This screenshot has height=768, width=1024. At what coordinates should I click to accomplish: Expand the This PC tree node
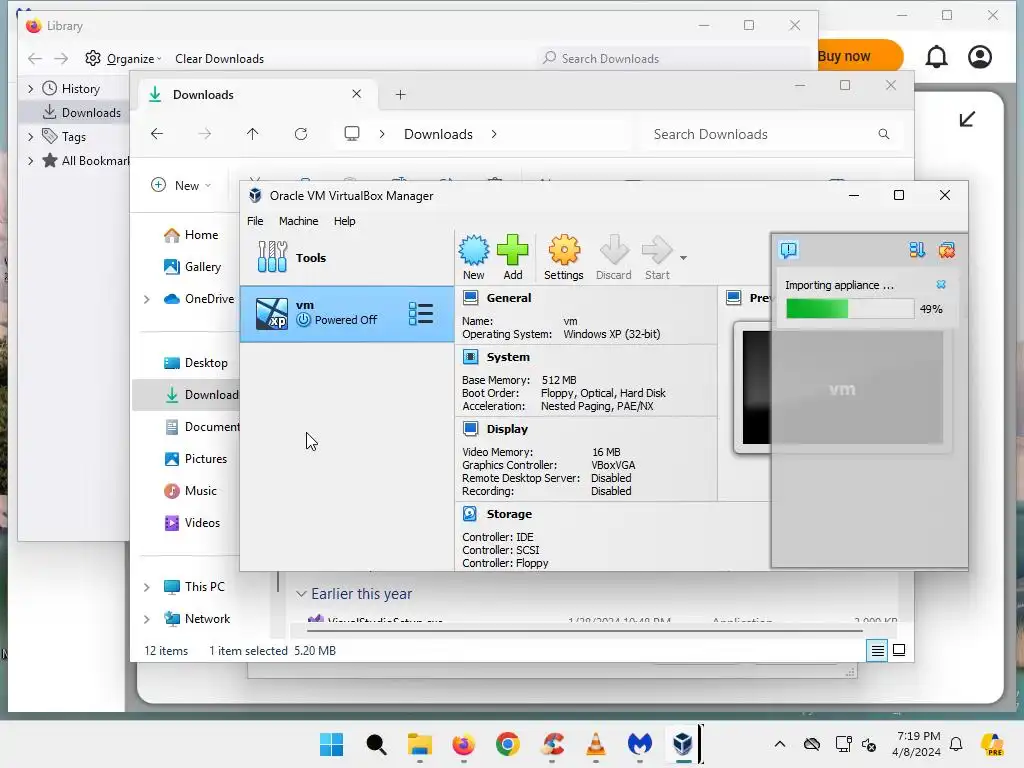coord(147,587)
